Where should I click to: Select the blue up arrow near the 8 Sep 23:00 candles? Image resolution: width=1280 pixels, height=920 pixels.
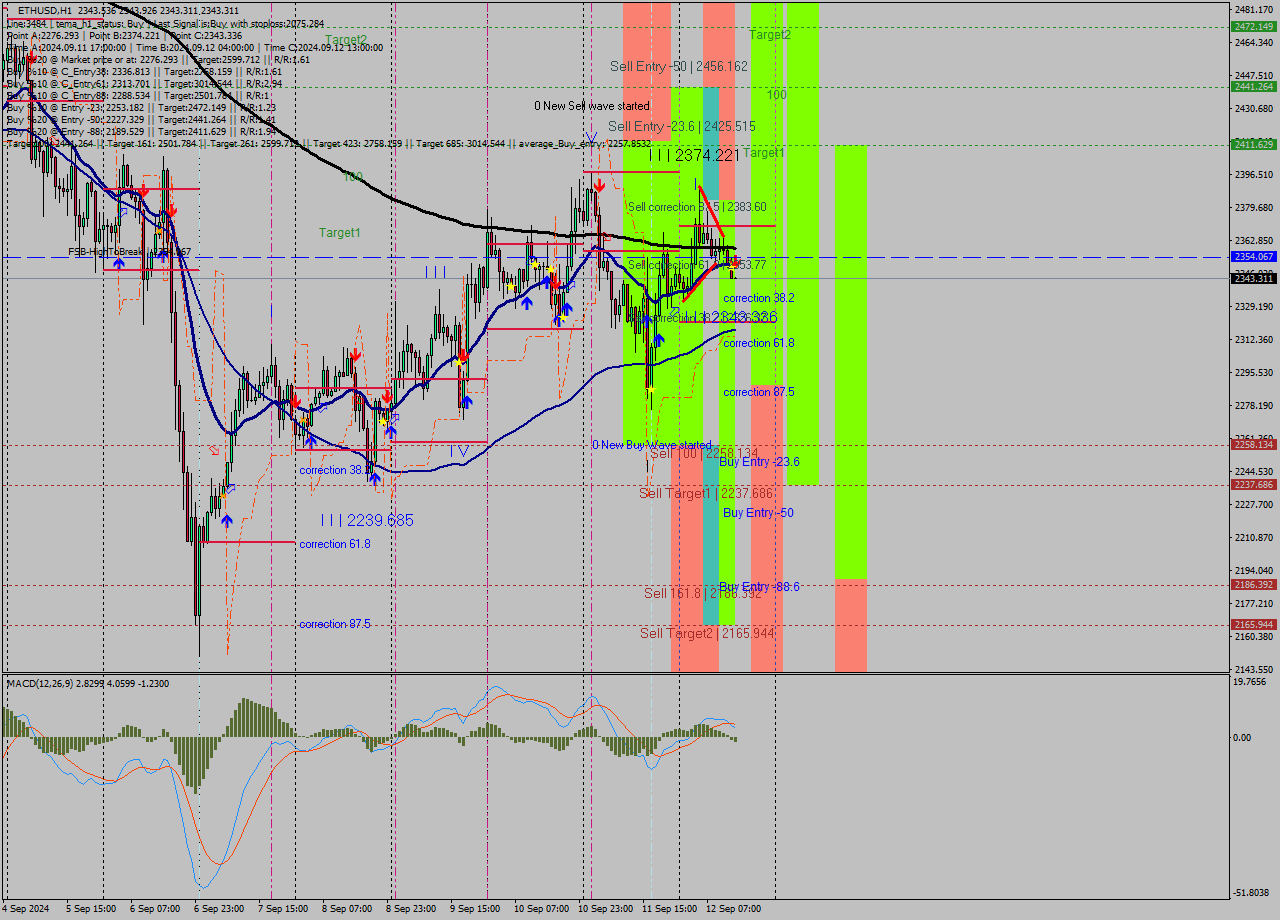tap(391, 432)
